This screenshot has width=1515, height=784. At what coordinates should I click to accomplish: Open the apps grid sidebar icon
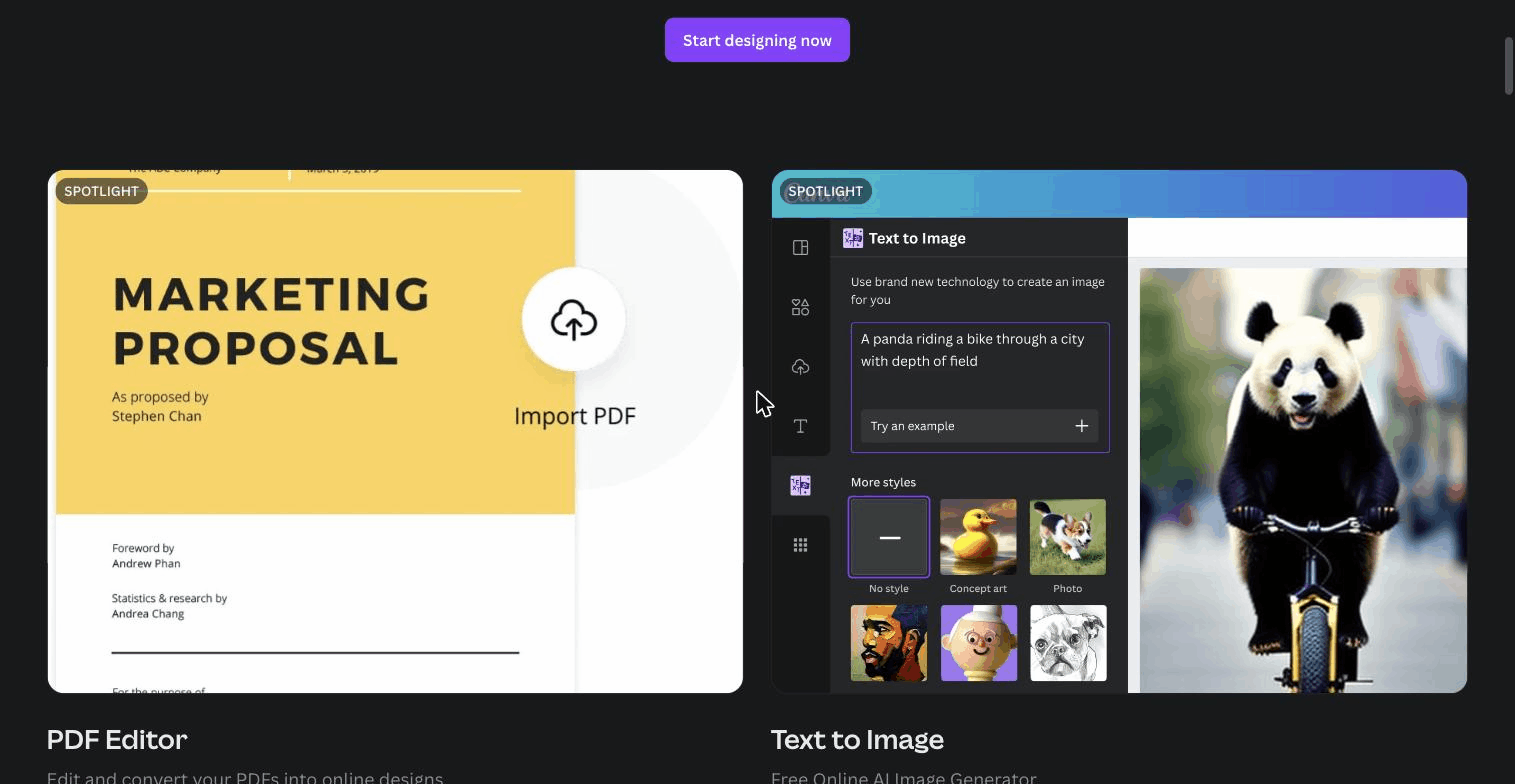coord(800,545)
